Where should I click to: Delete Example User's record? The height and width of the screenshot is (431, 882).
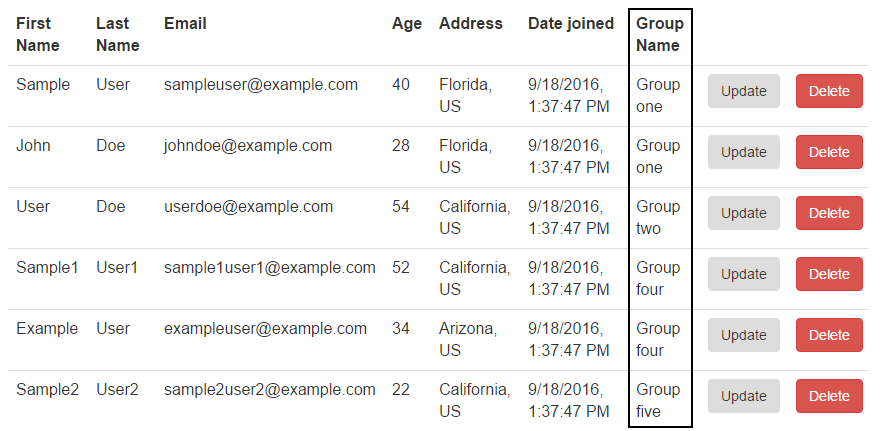[x=828, y=335]
